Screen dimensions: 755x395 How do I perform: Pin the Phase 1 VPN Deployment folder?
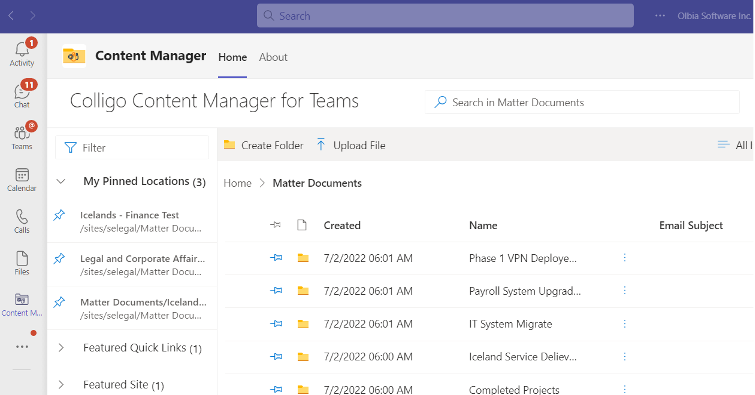276,258
